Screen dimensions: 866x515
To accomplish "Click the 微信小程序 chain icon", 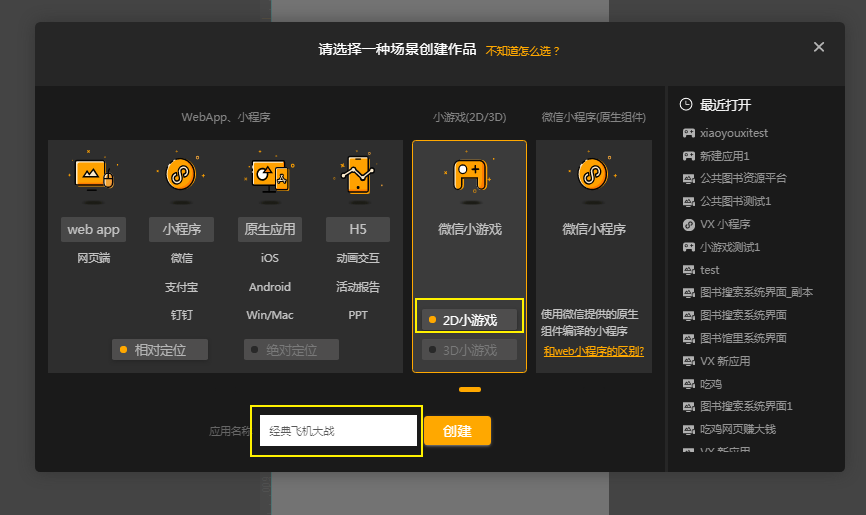I will pos(593,174).
